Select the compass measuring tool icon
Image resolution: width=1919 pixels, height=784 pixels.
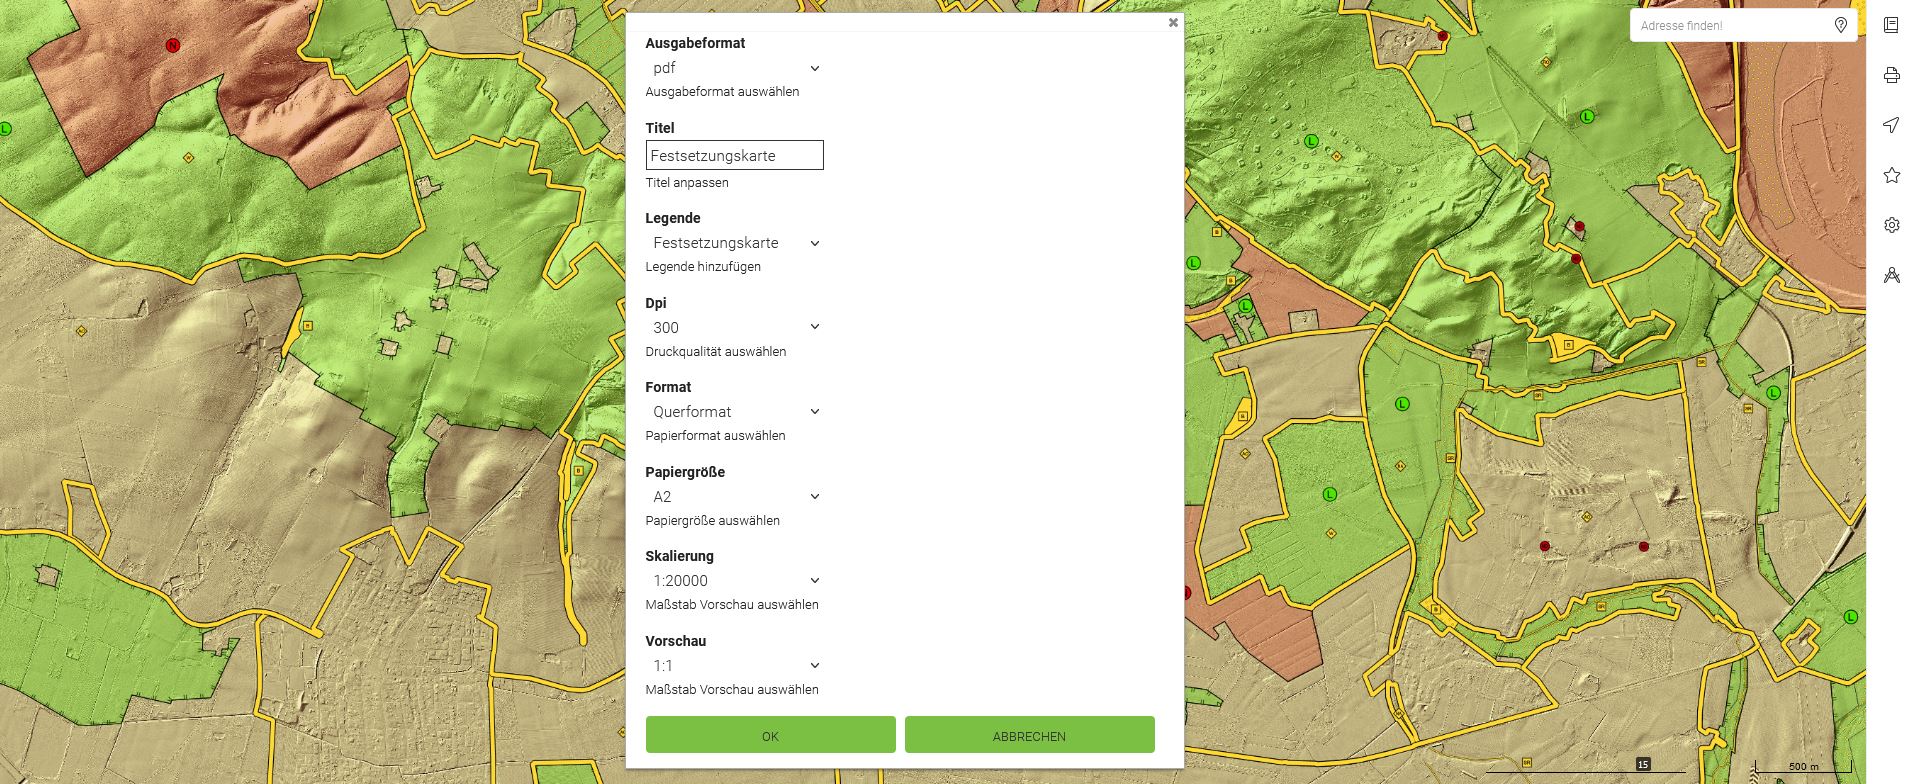coord(1891,275)
